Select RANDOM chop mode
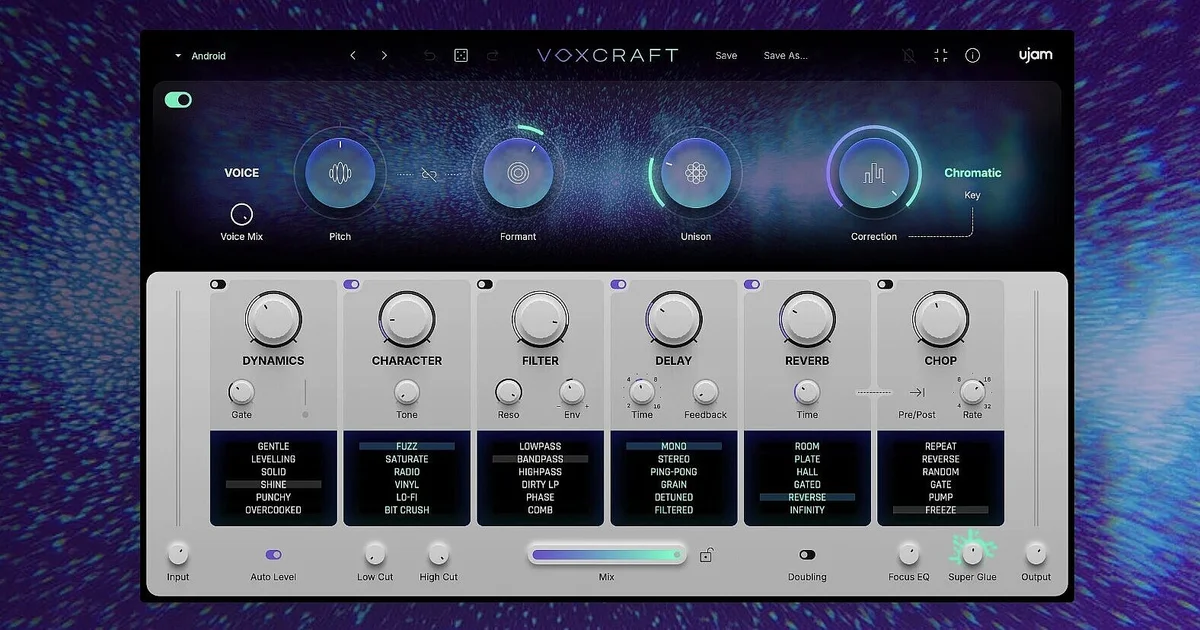 pos(940,472)
